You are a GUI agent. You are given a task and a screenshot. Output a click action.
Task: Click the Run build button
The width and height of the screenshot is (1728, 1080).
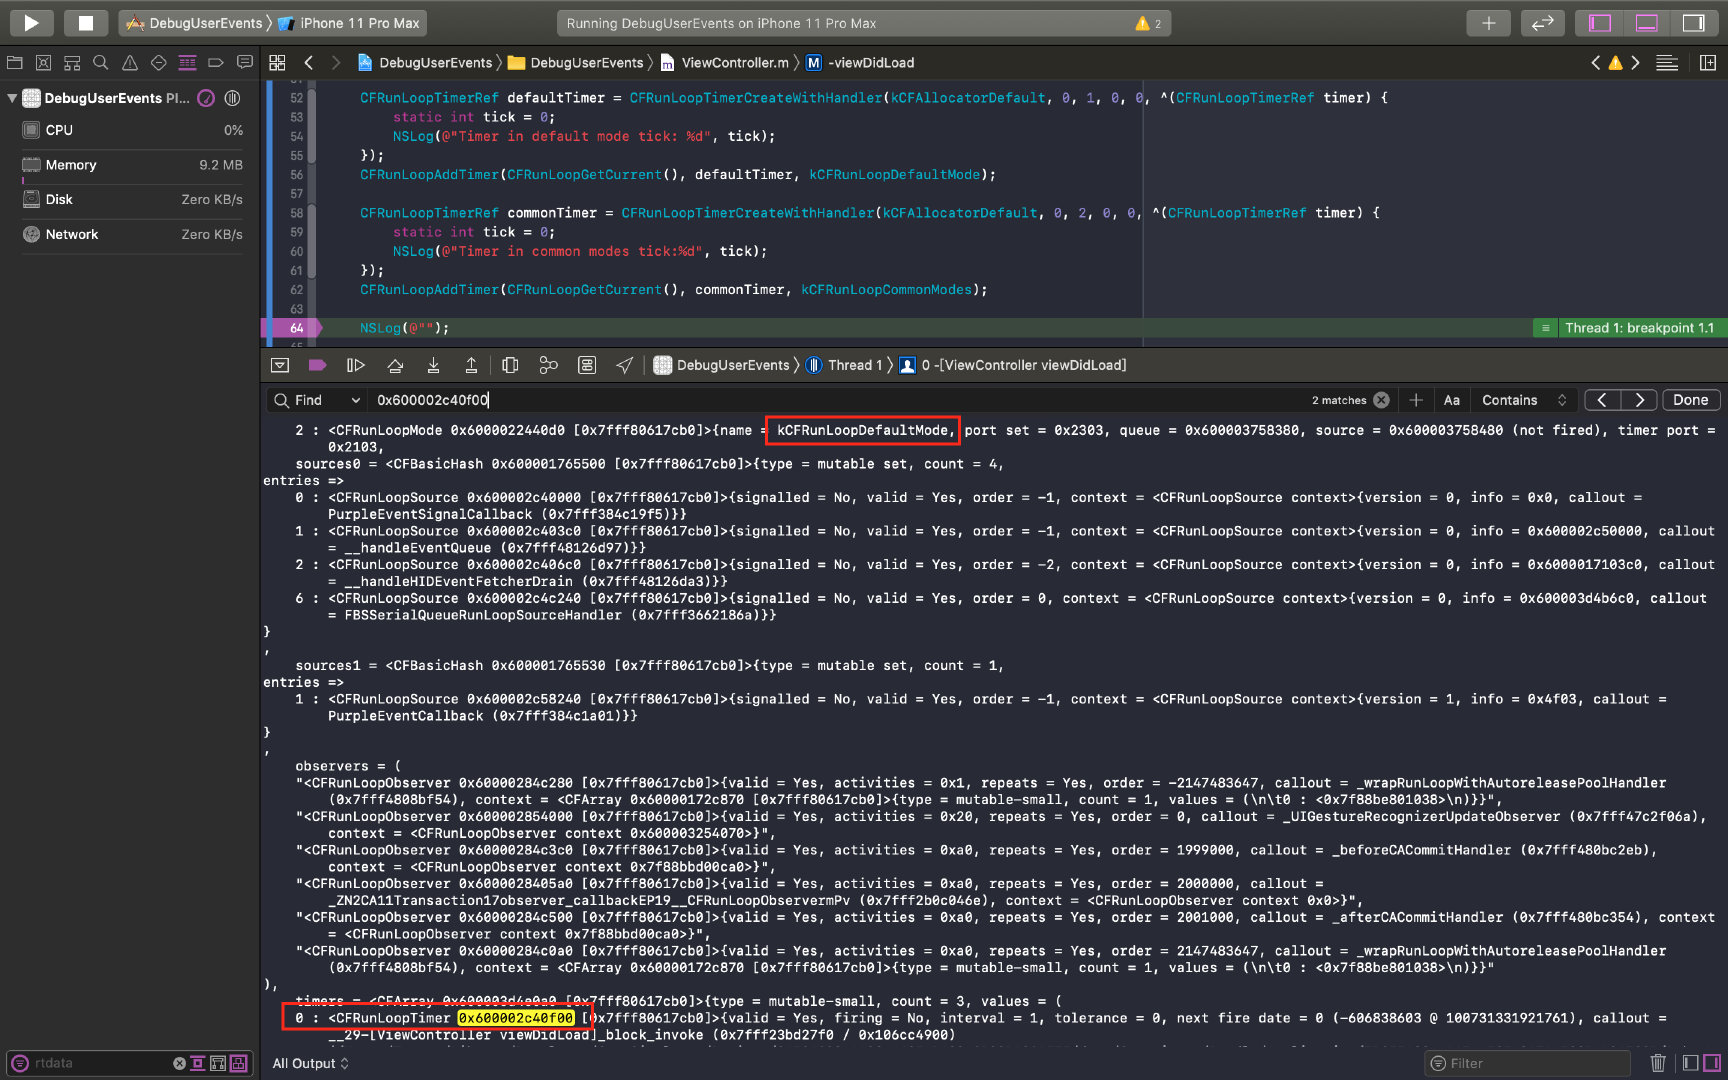coord(31,23)
